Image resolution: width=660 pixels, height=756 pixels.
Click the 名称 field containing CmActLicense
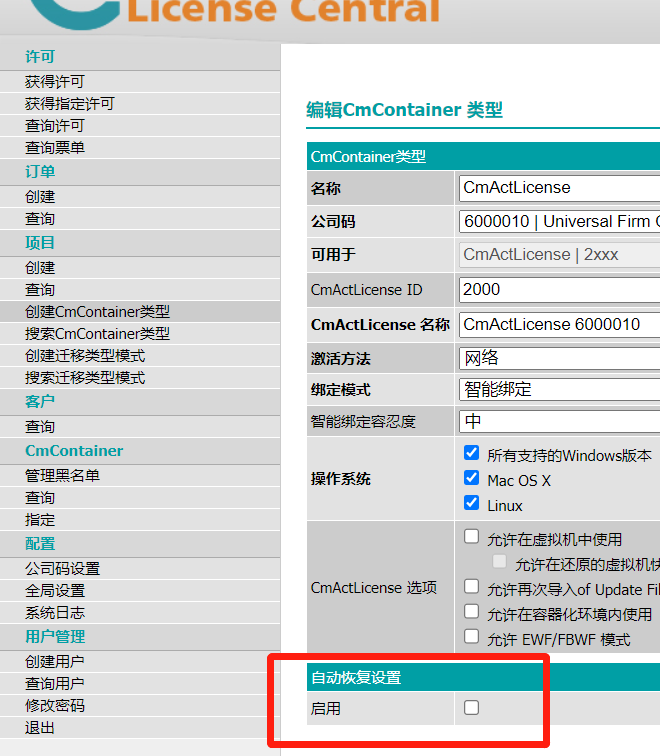[559, 188]
